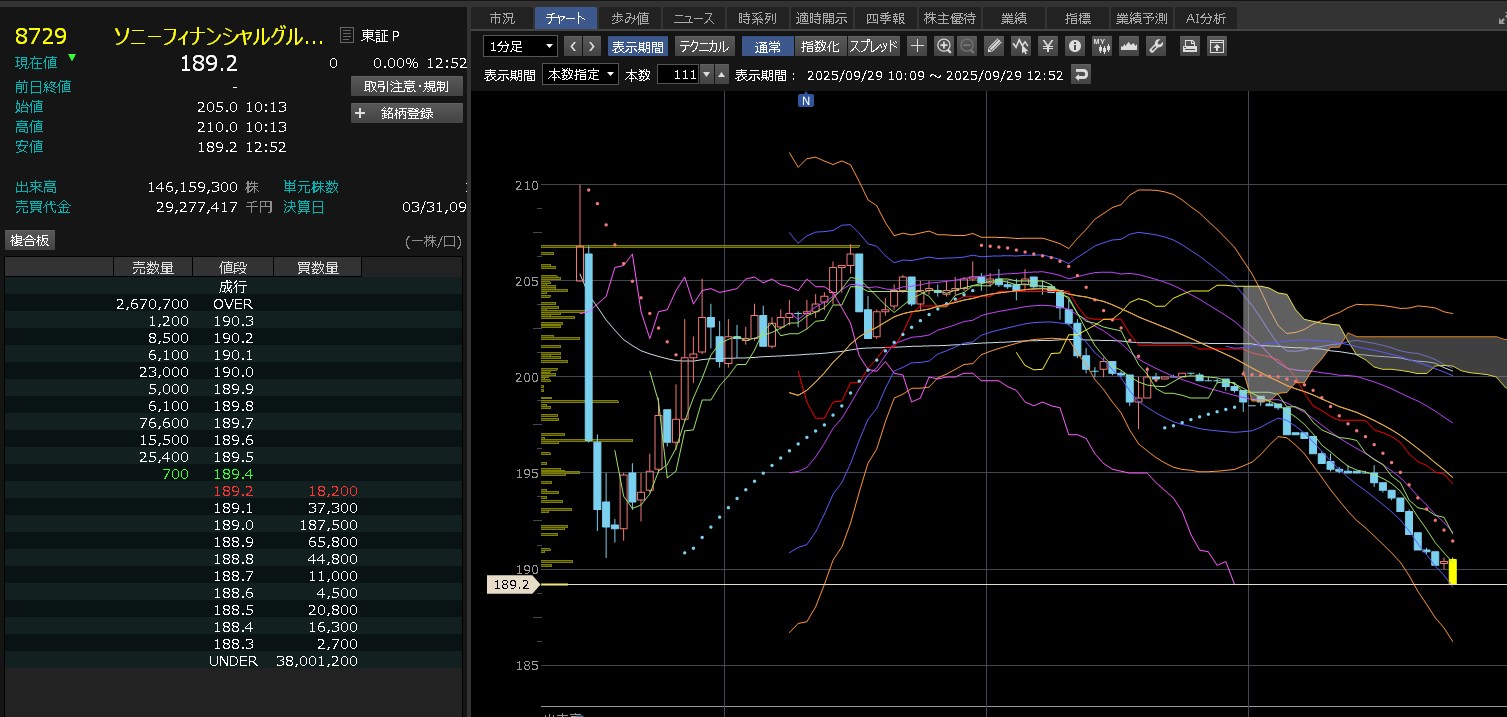Screen dimensions: 1507x717
Task: Switch chart mode to スプレッド
Action: click(x=873, y=46)
